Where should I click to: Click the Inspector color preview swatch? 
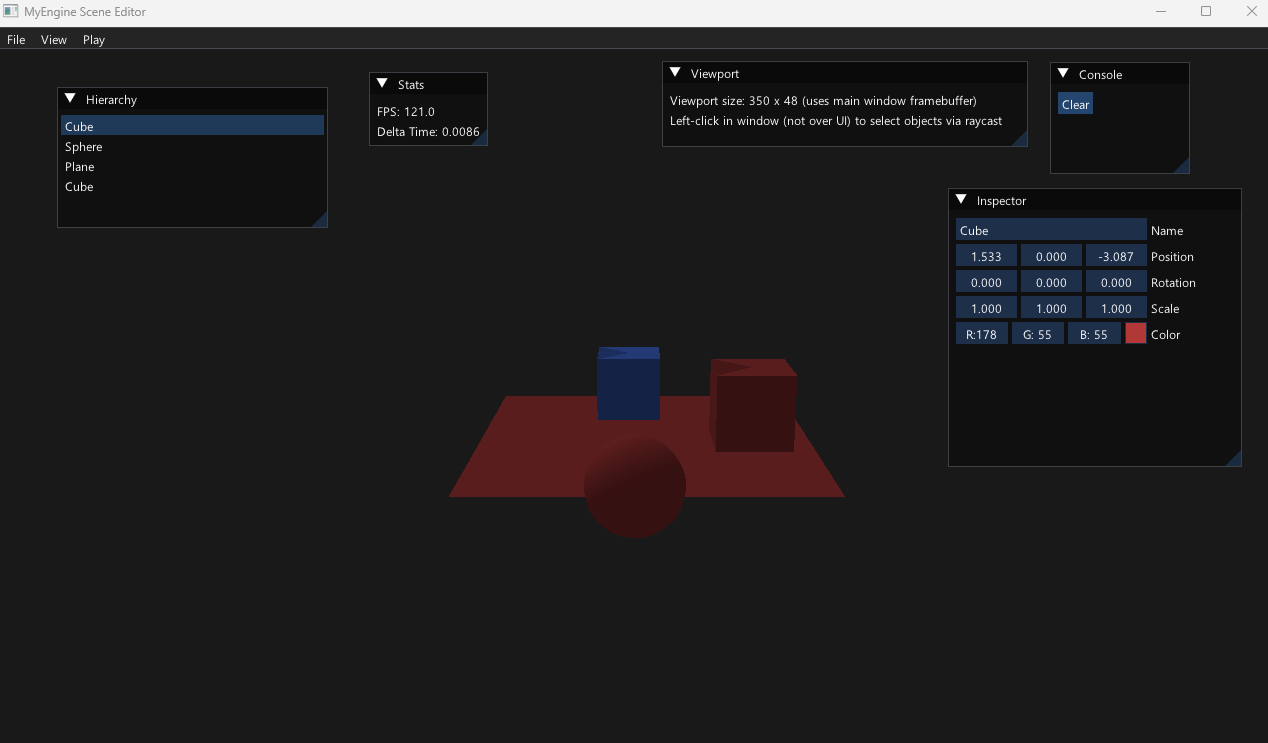pos(1136,334)
